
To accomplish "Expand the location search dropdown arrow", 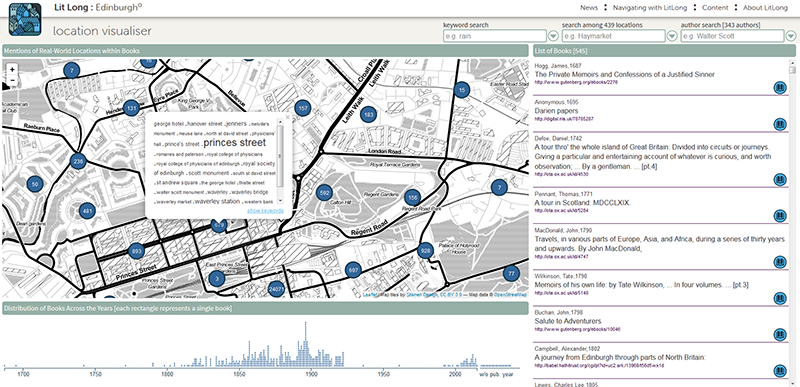I will [x=672, y=36].
